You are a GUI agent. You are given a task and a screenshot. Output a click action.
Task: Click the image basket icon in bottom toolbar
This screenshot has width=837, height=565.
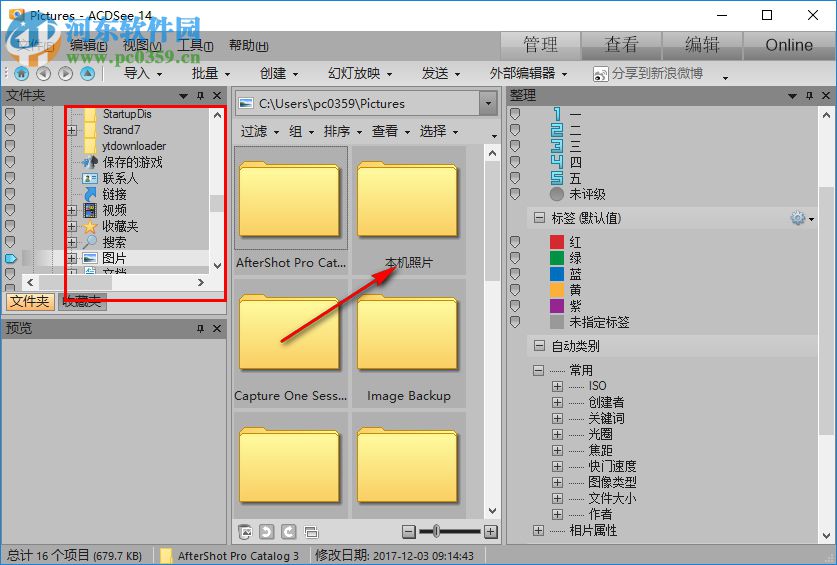[x=245, y=531]
